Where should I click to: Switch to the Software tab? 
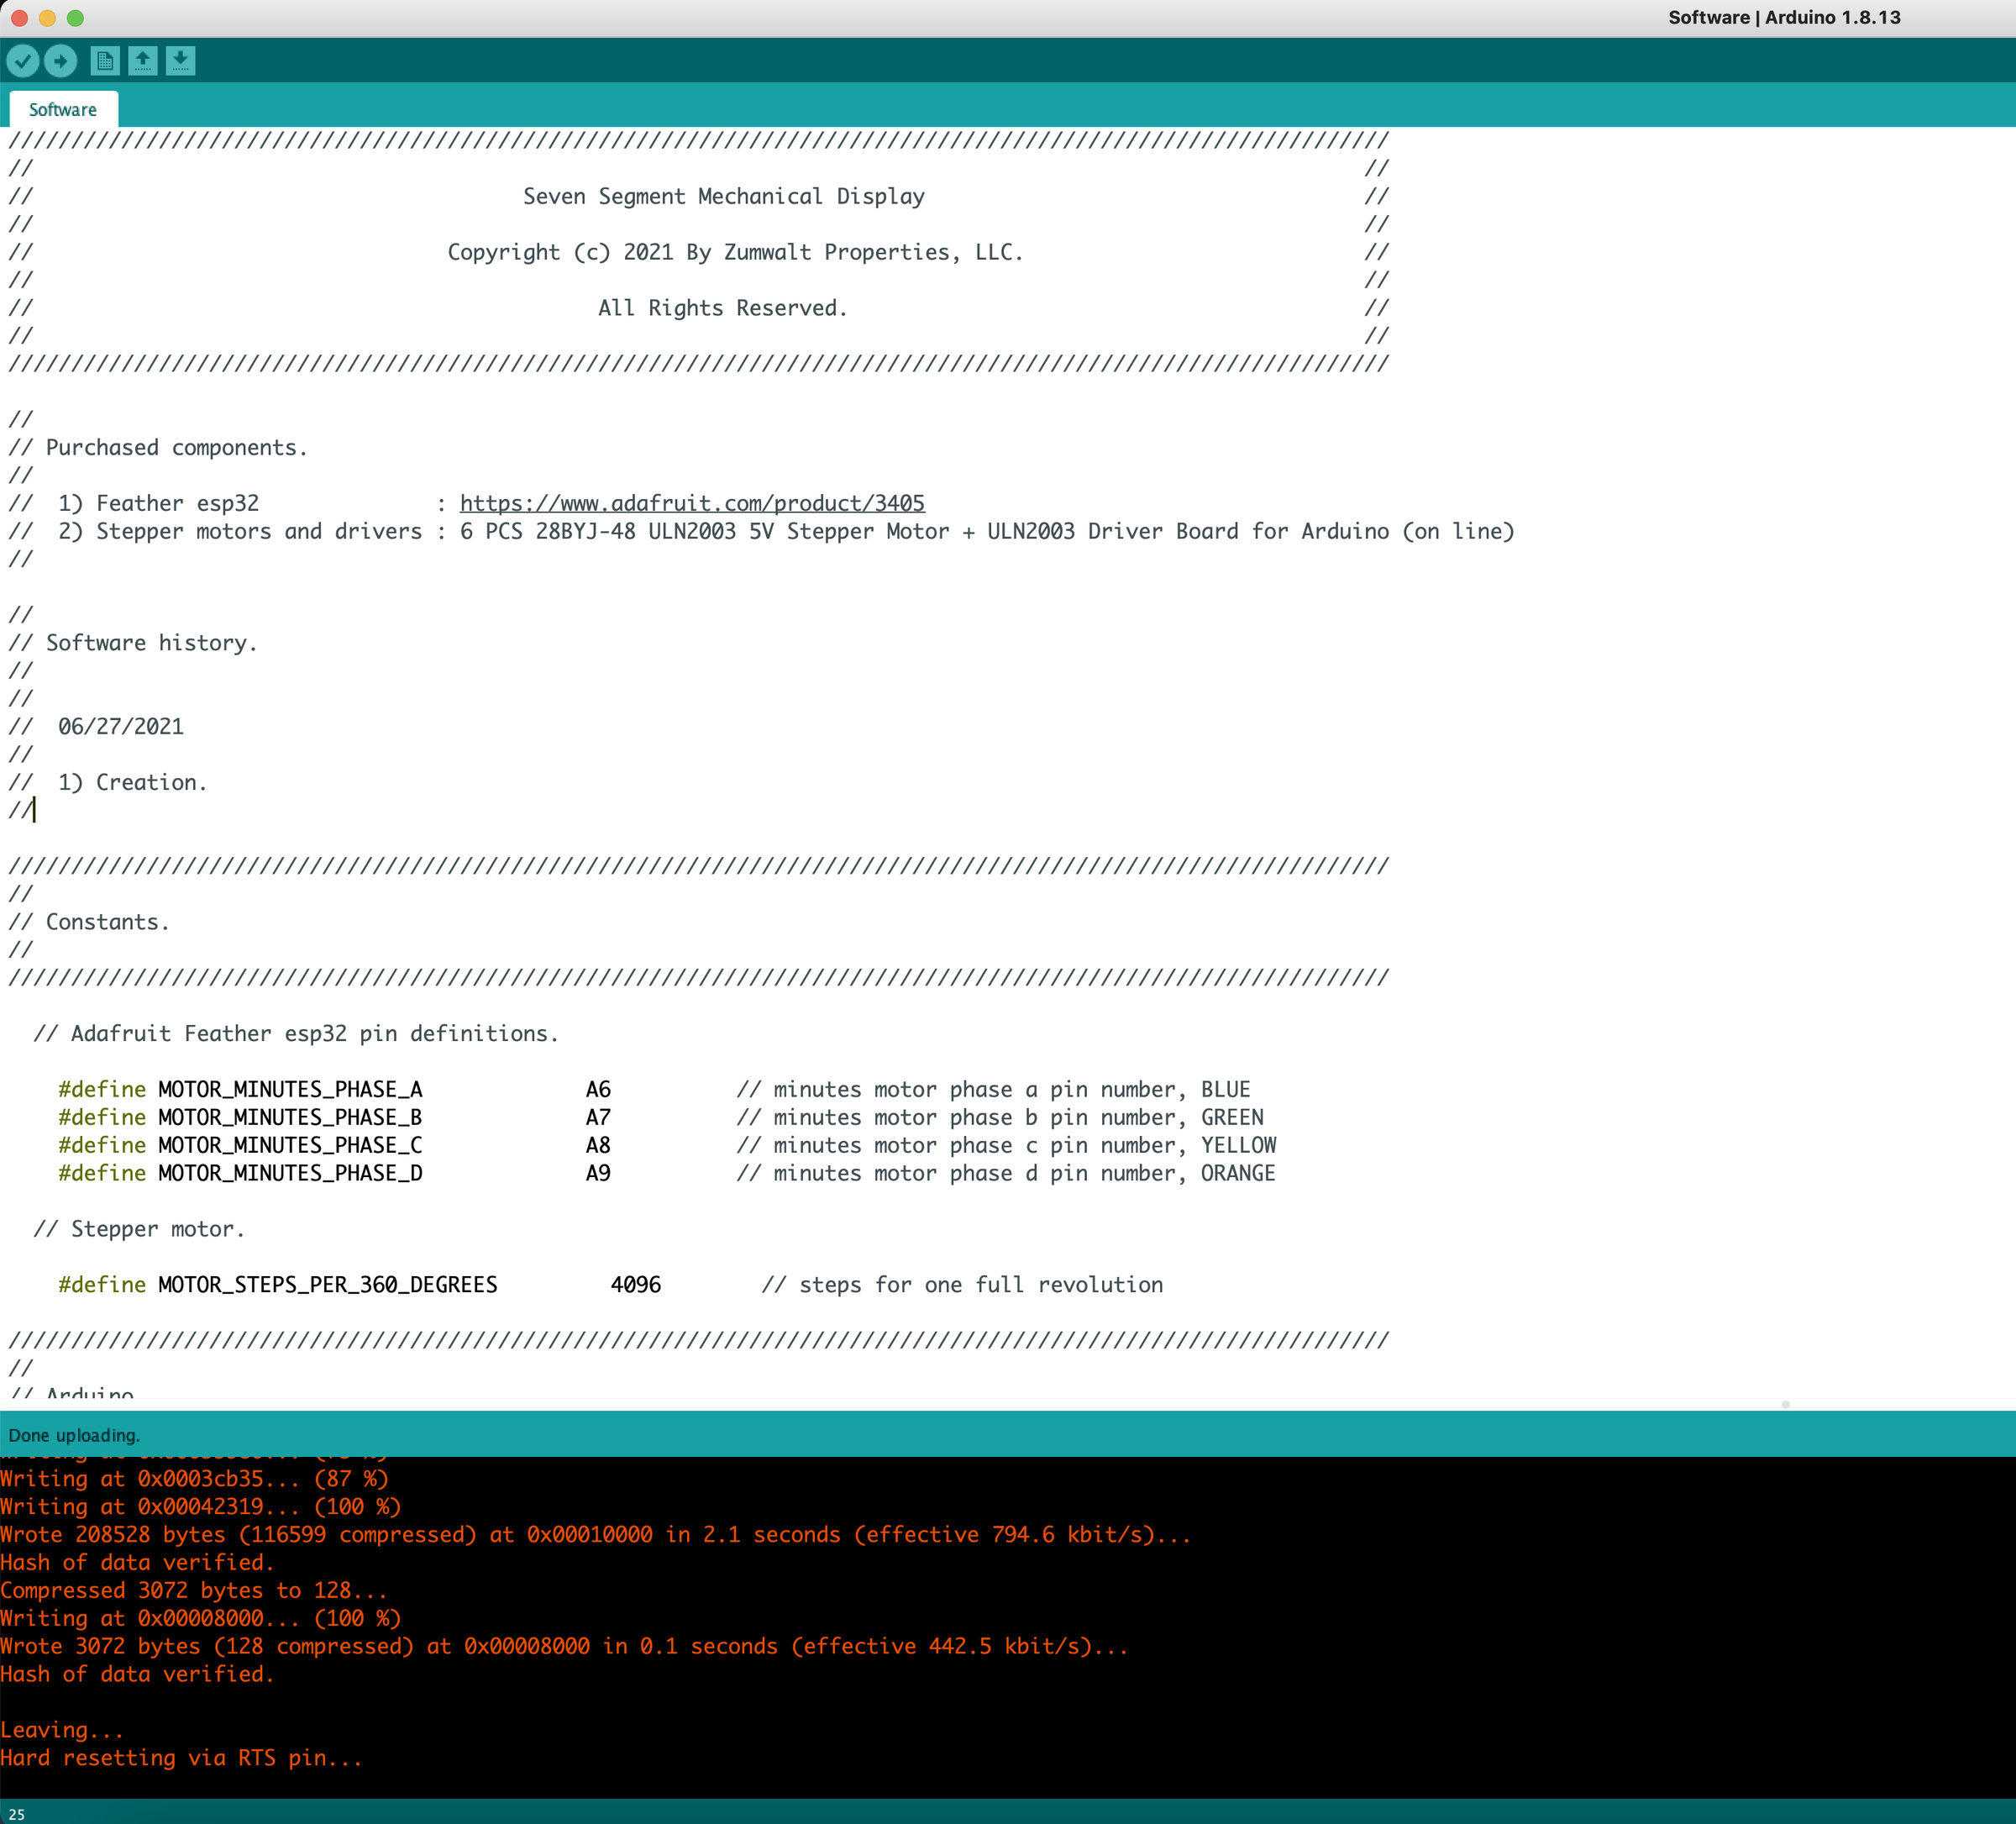(63, 110)
